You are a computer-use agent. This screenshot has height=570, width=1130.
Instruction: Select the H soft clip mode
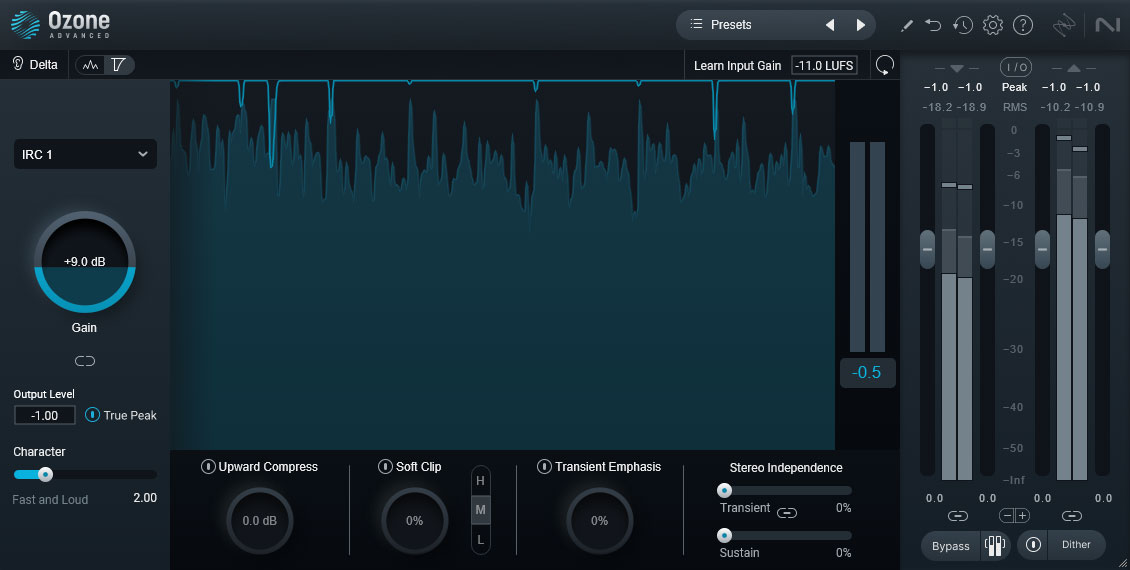pos(480,481)
